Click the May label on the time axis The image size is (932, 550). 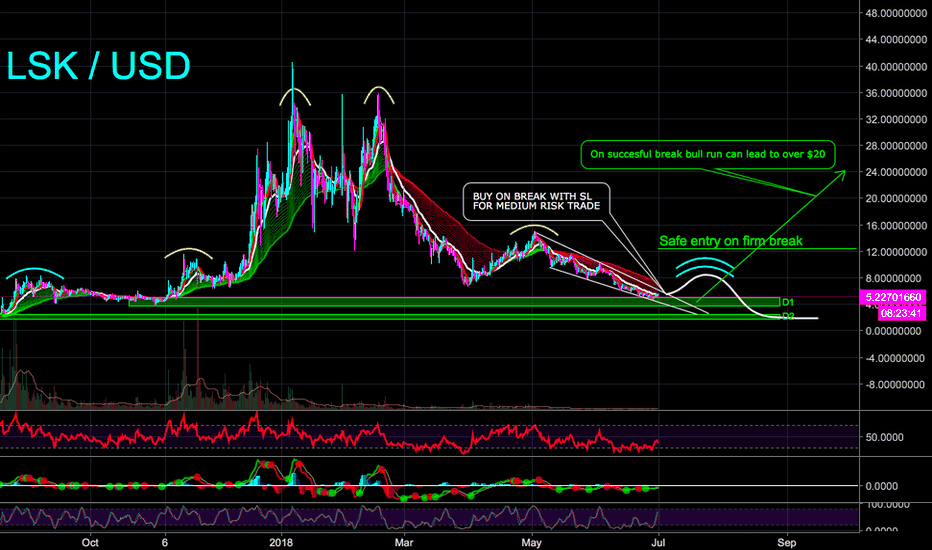pos(531,542)
